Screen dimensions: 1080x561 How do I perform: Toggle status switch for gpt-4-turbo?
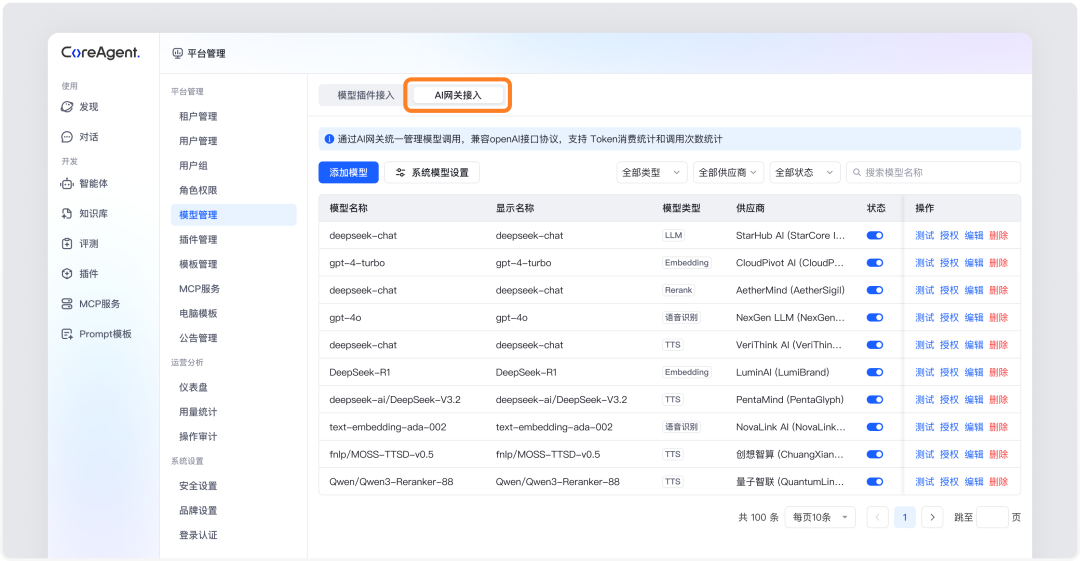tap(875, 263)
